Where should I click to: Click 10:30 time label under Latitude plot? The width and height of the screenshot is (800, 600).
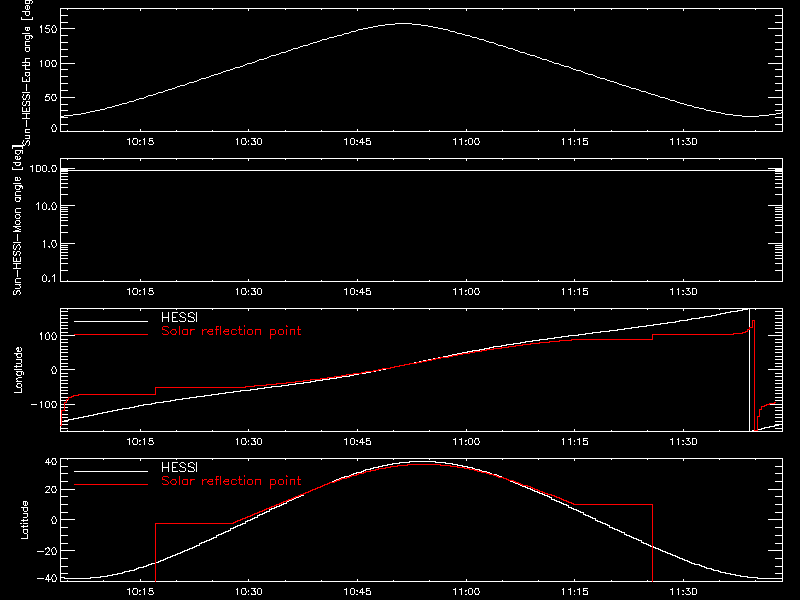click(x=248, y=592)
